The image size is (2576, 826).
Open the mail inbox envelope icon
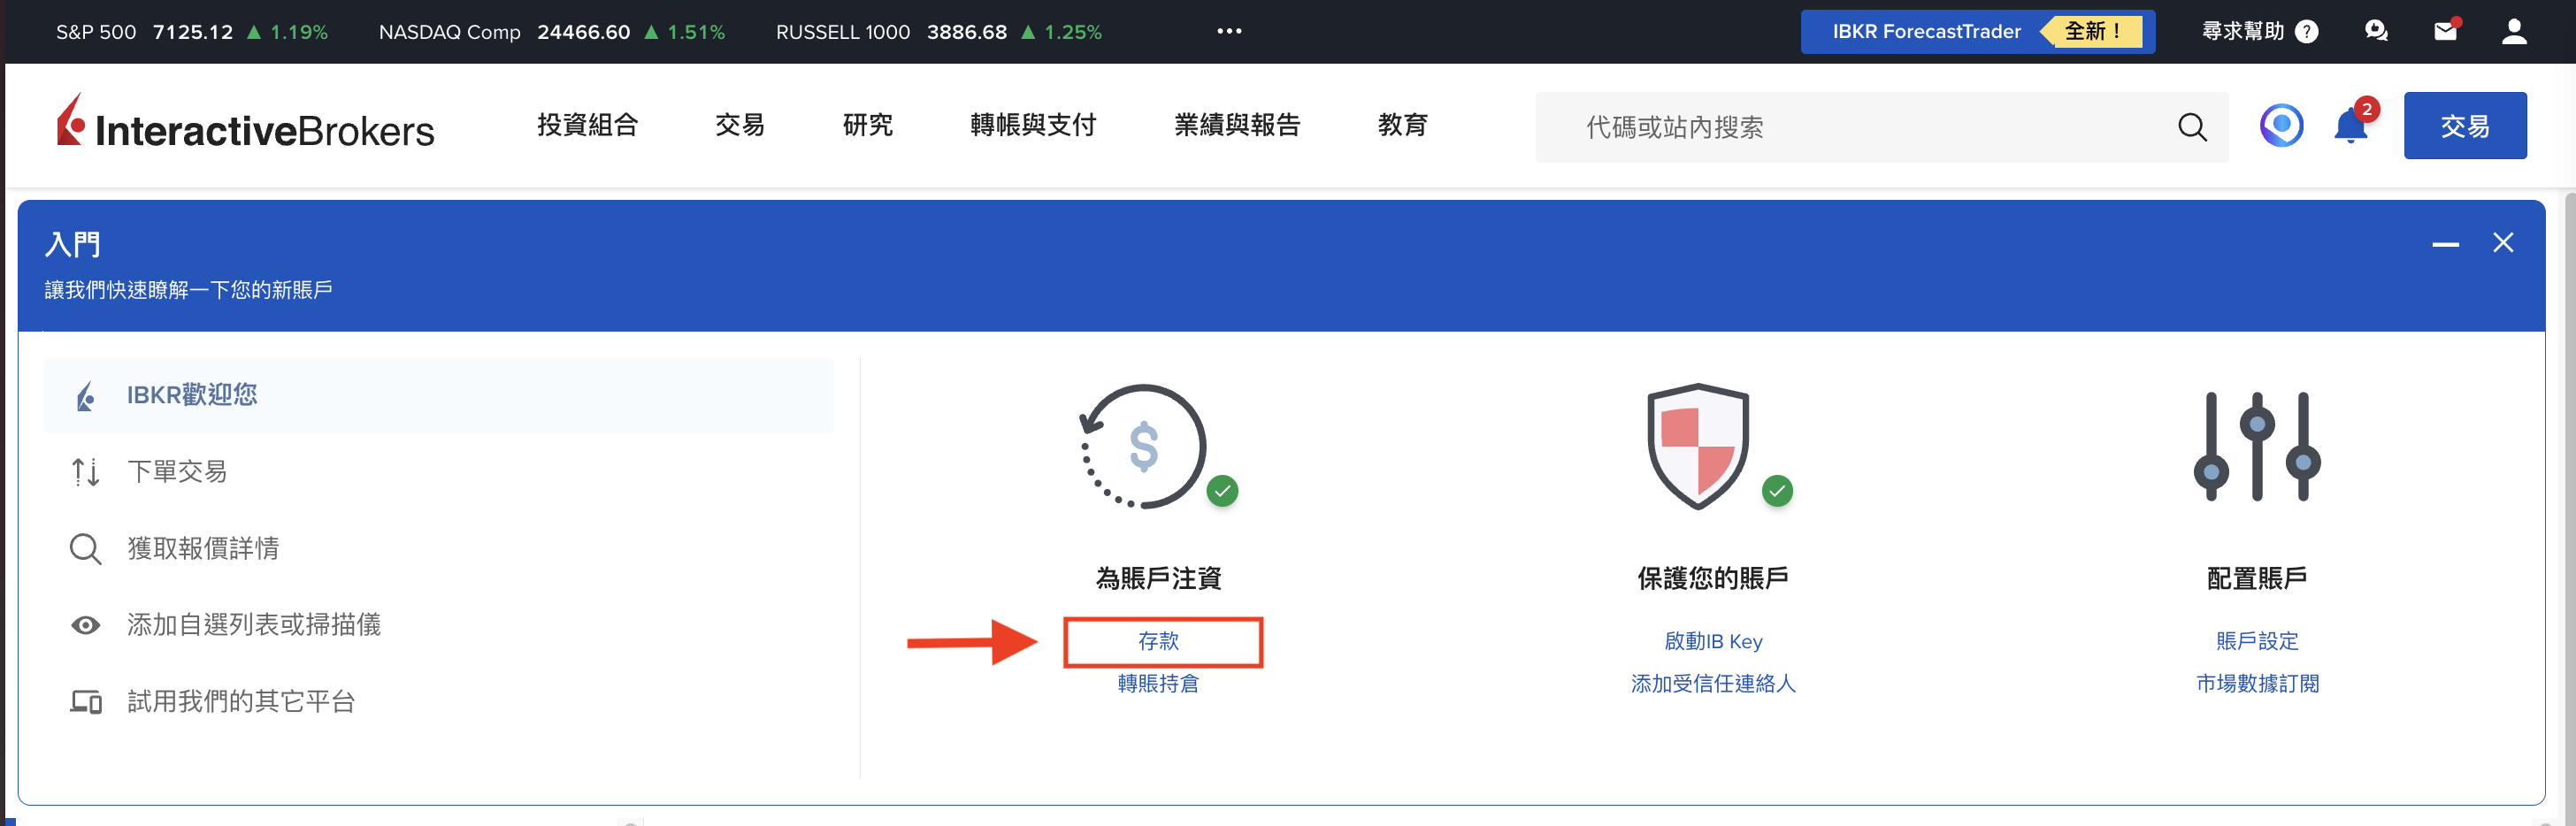pyautogui.click(x=2445, y=32)
